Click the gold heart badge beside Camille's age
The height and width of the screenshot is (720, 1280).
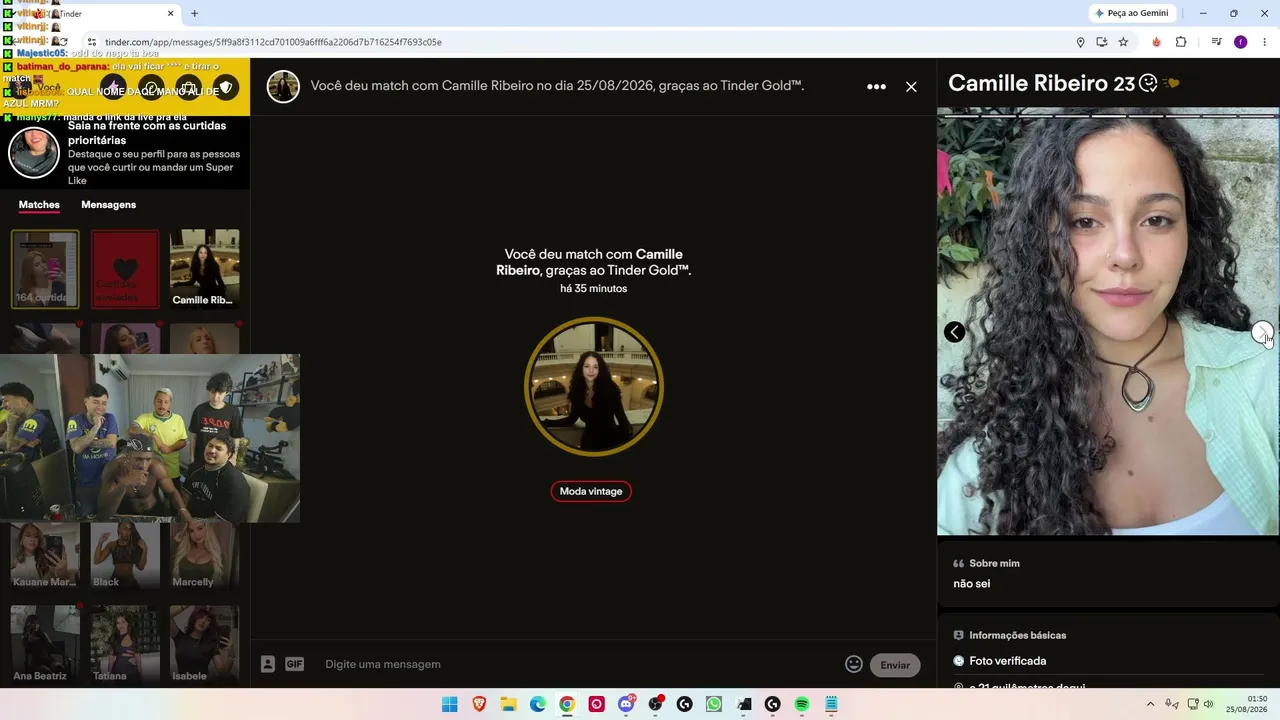(1171, 84)
